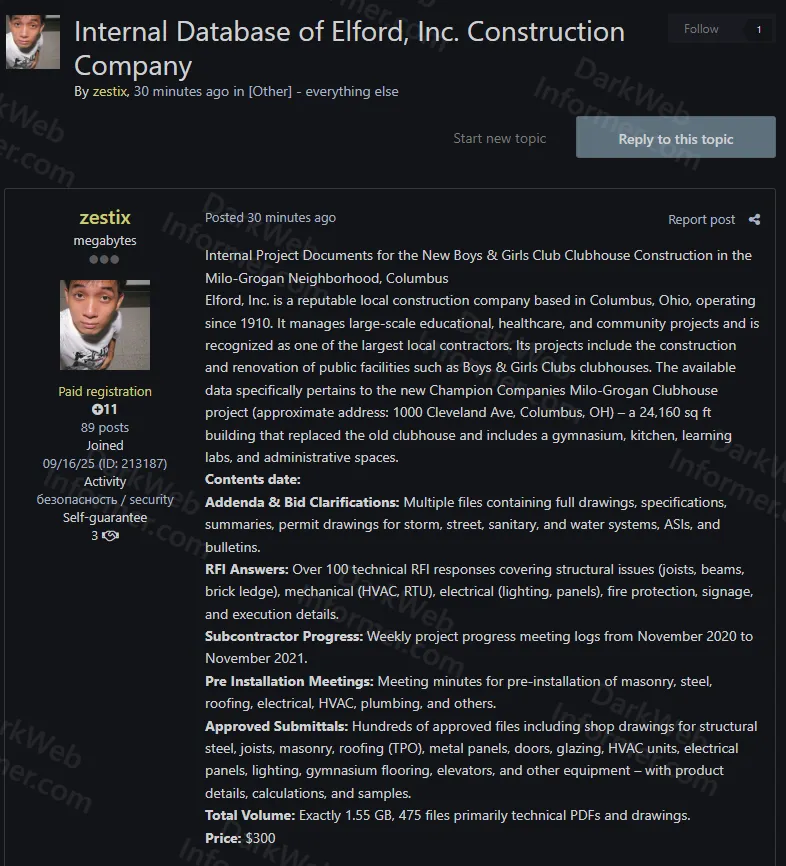Click the reputation plus icon beside 11

(97, 410)
